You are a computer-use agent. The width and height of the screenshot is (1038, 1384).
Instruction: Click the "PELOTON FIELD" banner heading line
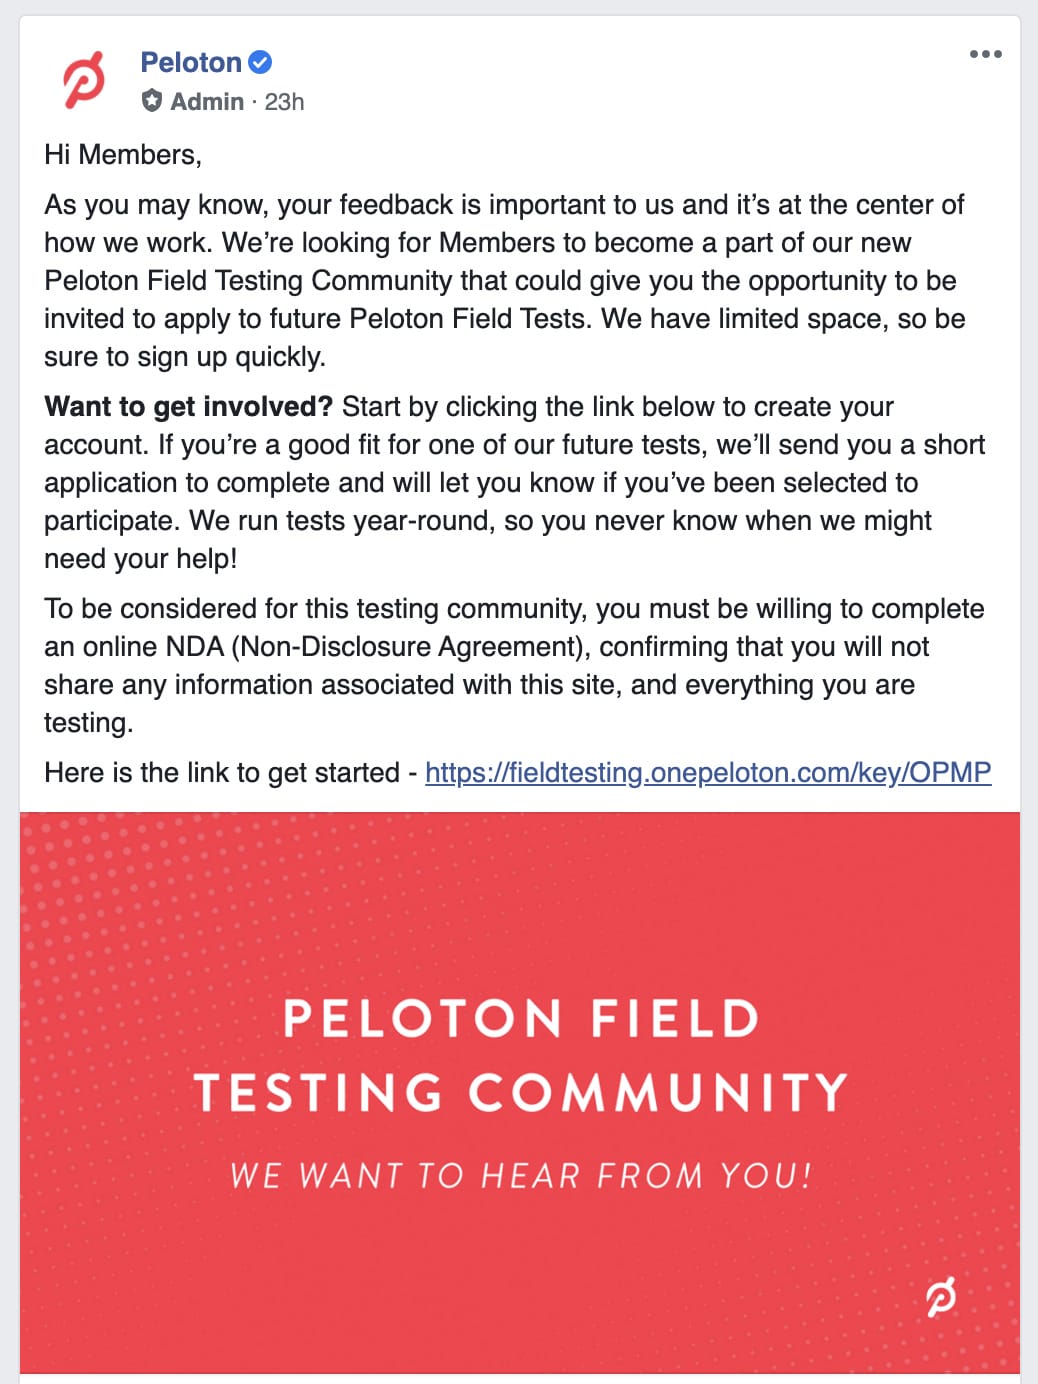[520, 1019]
